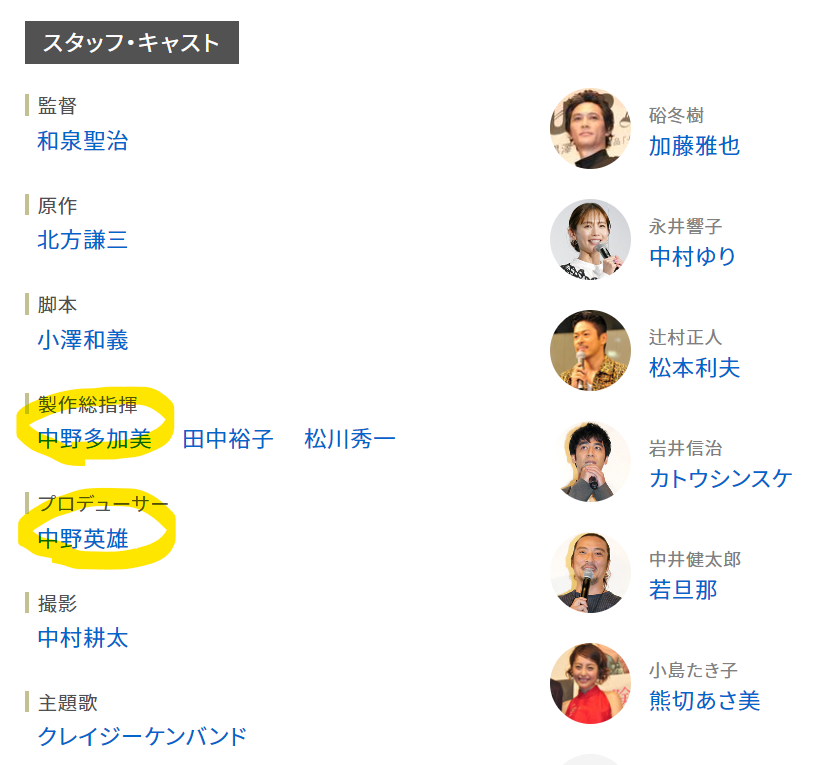814x765 pixels.
Task: Click the スタッフ・キャスト section header
Action: (131, 43)
